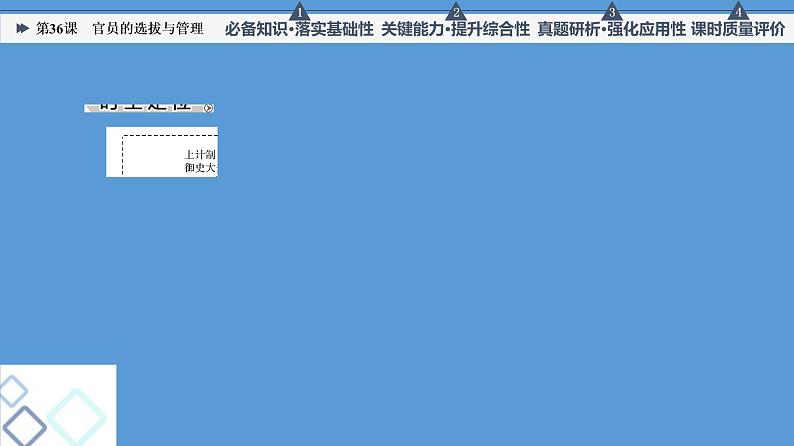
Task: Click the numbered triangle marker 3
Action: pyautogui.click(x=612, y=12)
